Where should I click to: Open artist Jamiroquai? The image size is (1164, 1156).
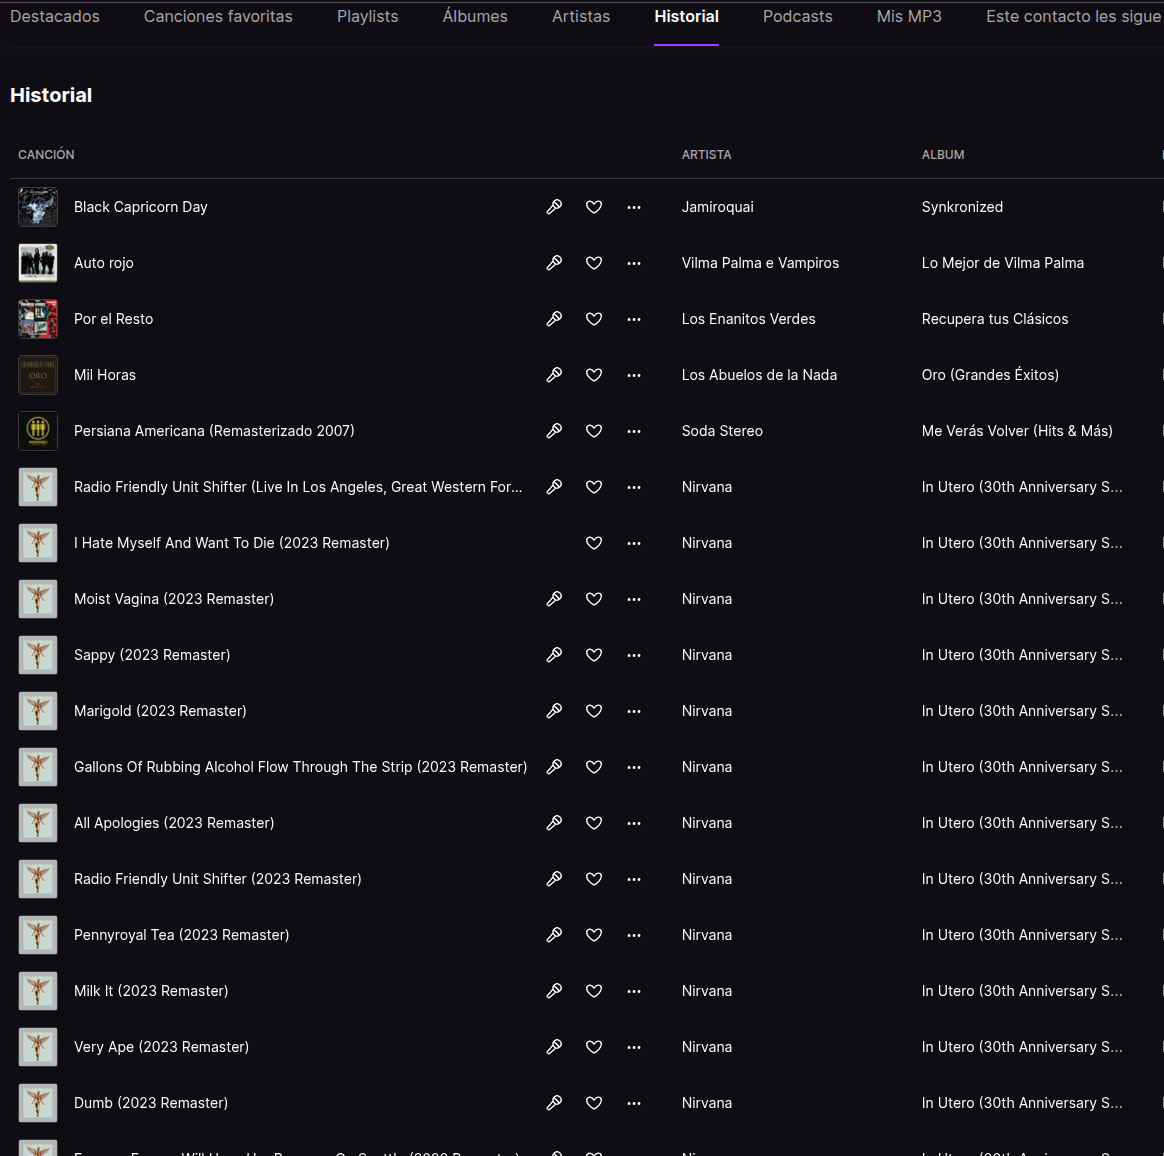(717, 207)
